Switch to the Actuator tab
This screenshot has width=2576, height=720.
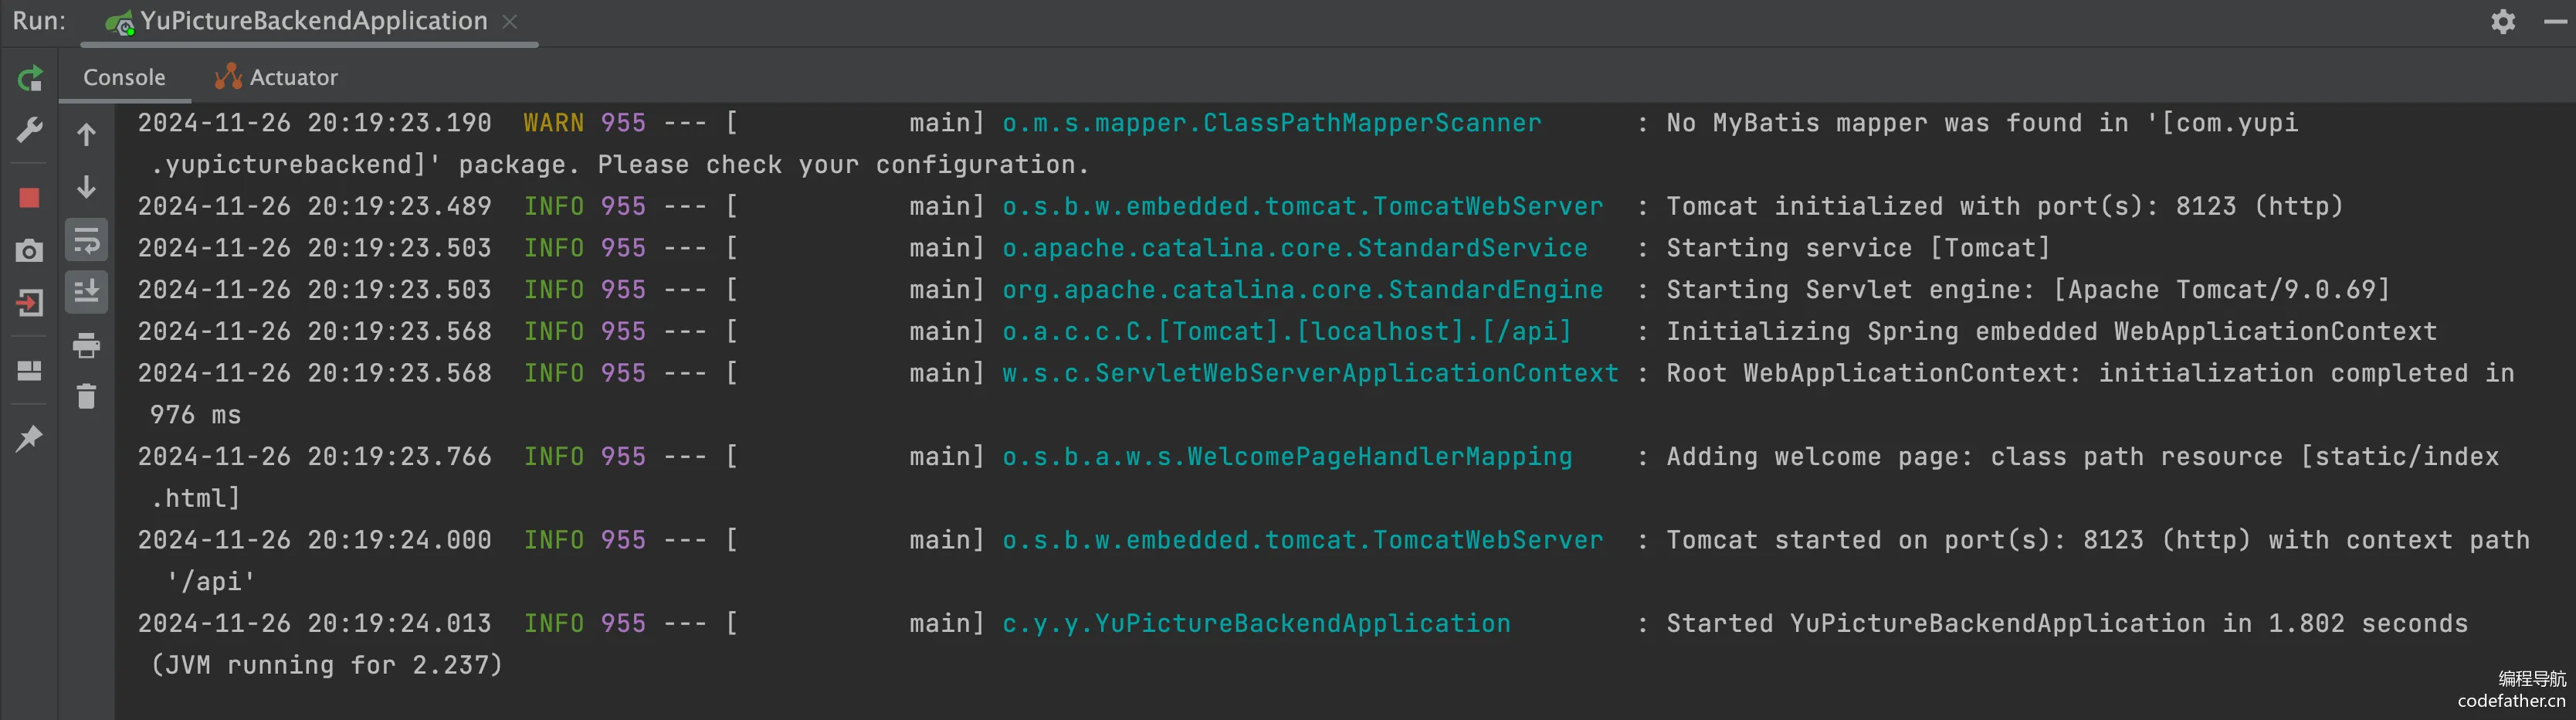tap(276, 77)
